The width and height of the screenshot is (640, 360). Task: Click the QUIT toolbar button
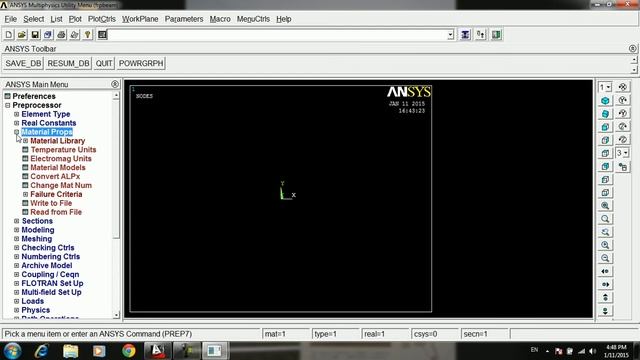point(104,63)
